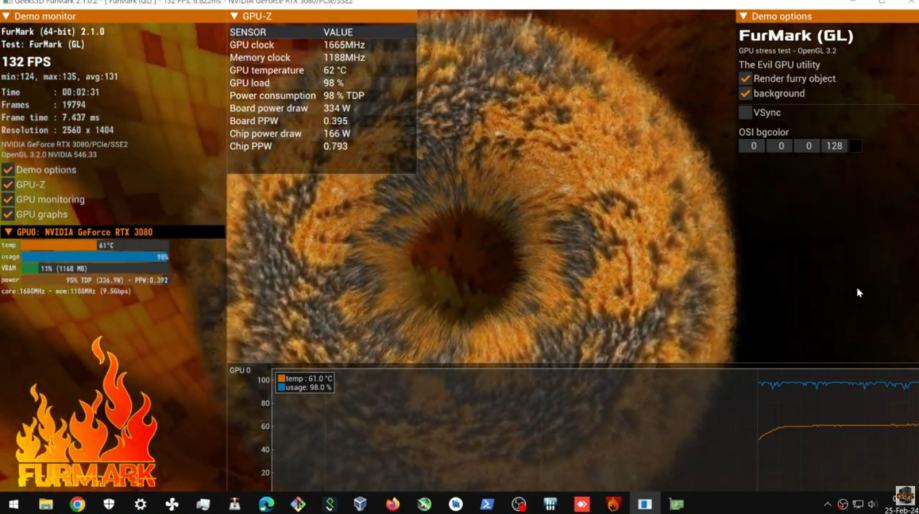Click the red-dotted round taskbar icon
The width and height of the screenshot is (919, 514).
click(519, 504)
